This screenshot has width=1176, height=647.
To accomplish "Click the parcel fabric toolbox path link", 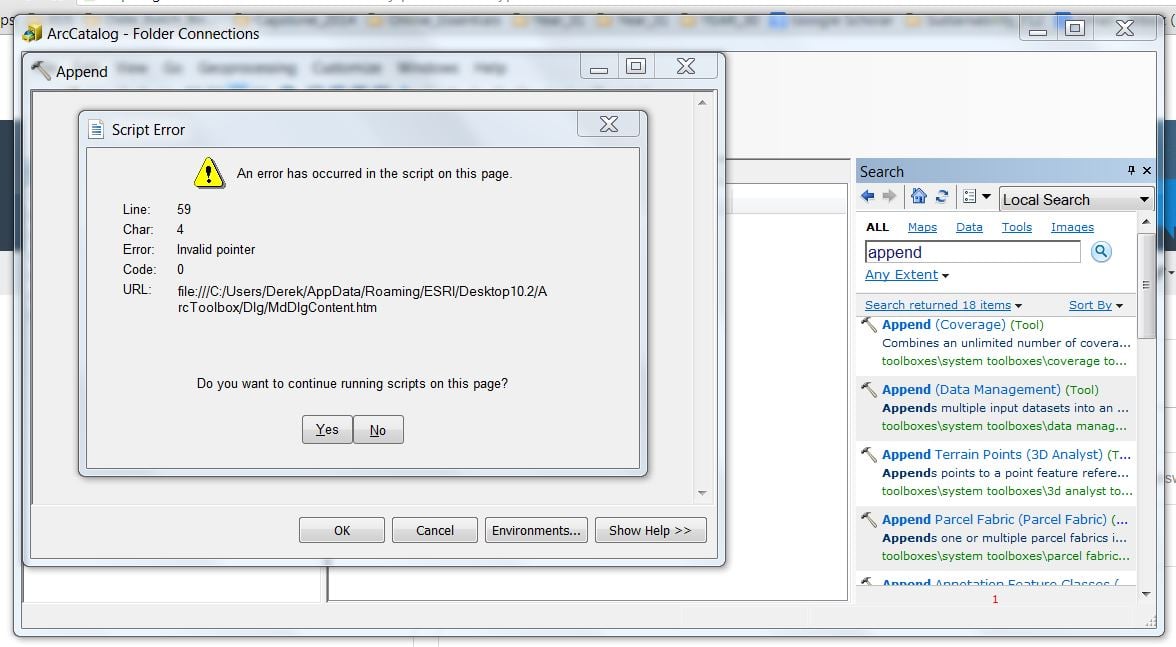I will 1005,556.
